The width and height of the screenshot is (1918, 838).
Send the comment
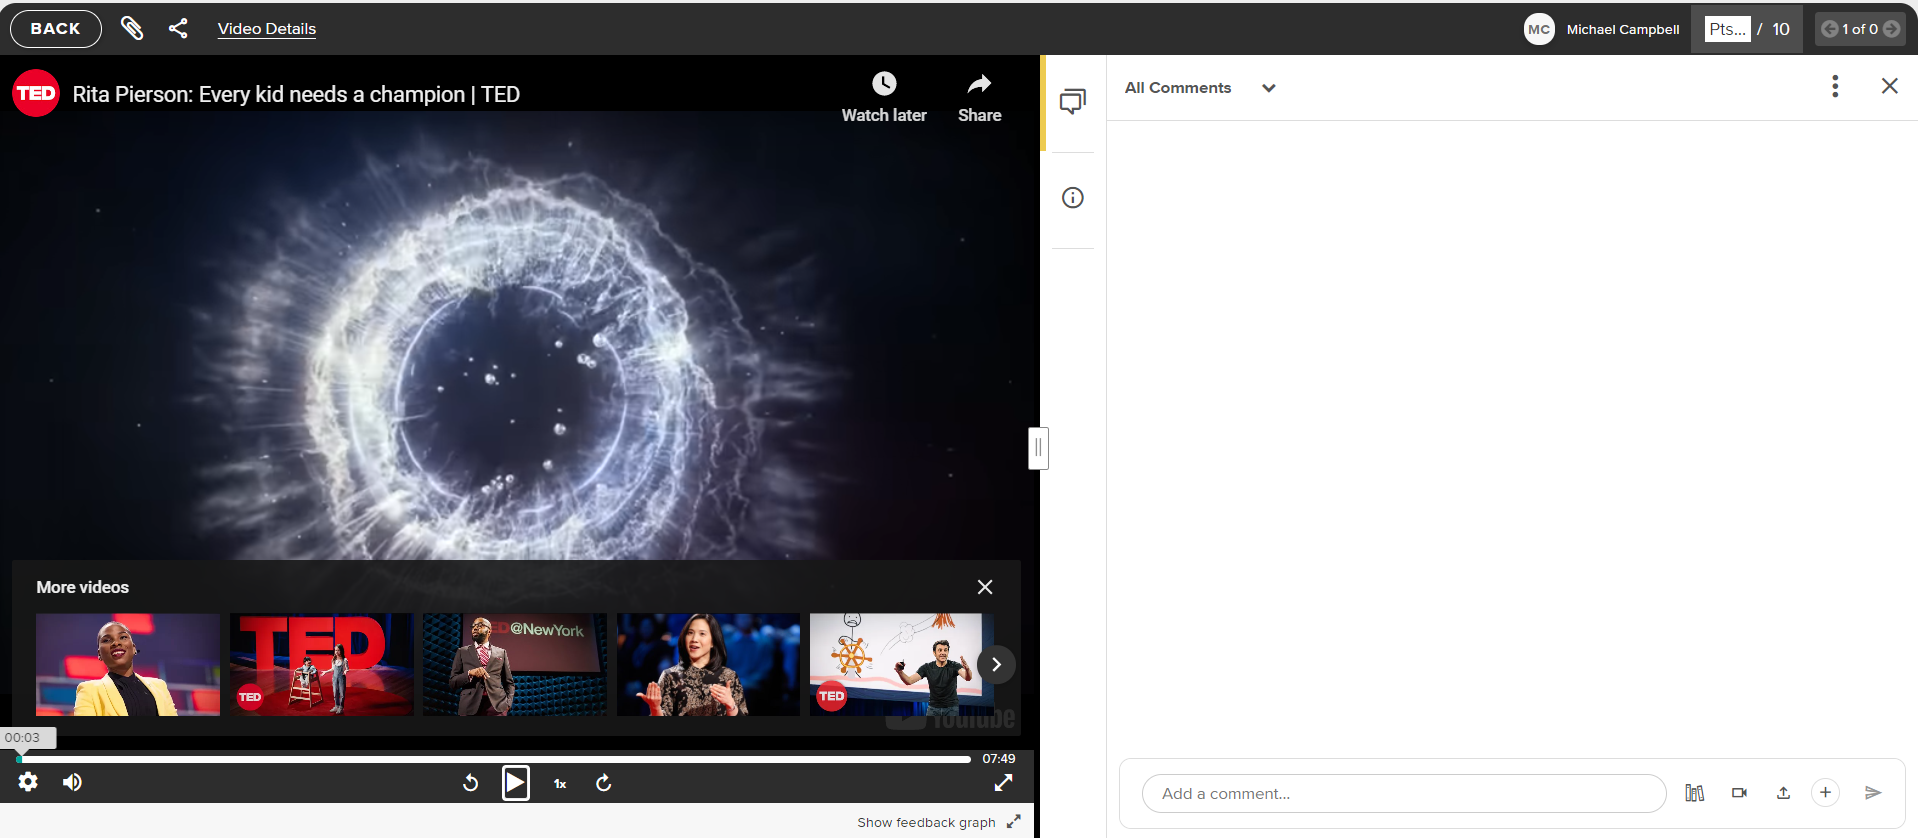tap(1873, 793)
